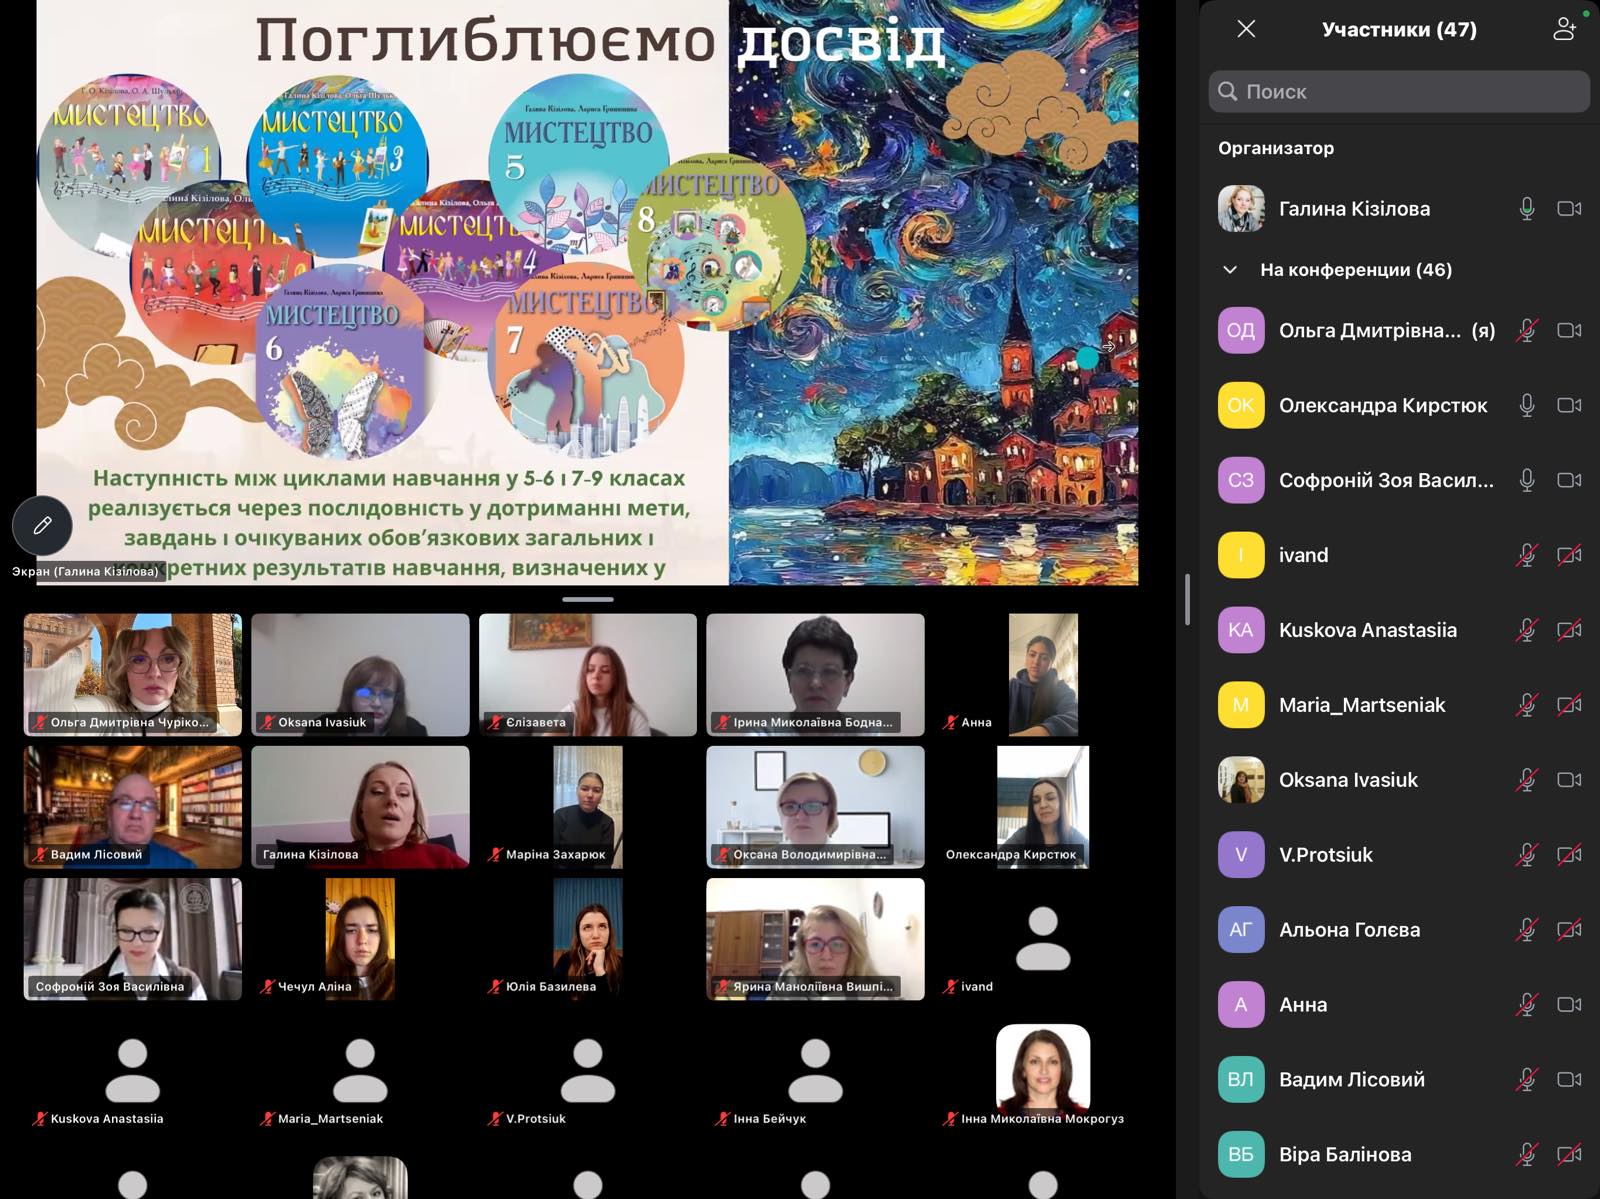Toggle ivand's crossed-out camera icon
This screenshot has height=1199, width=1600.
[1569, 555]
